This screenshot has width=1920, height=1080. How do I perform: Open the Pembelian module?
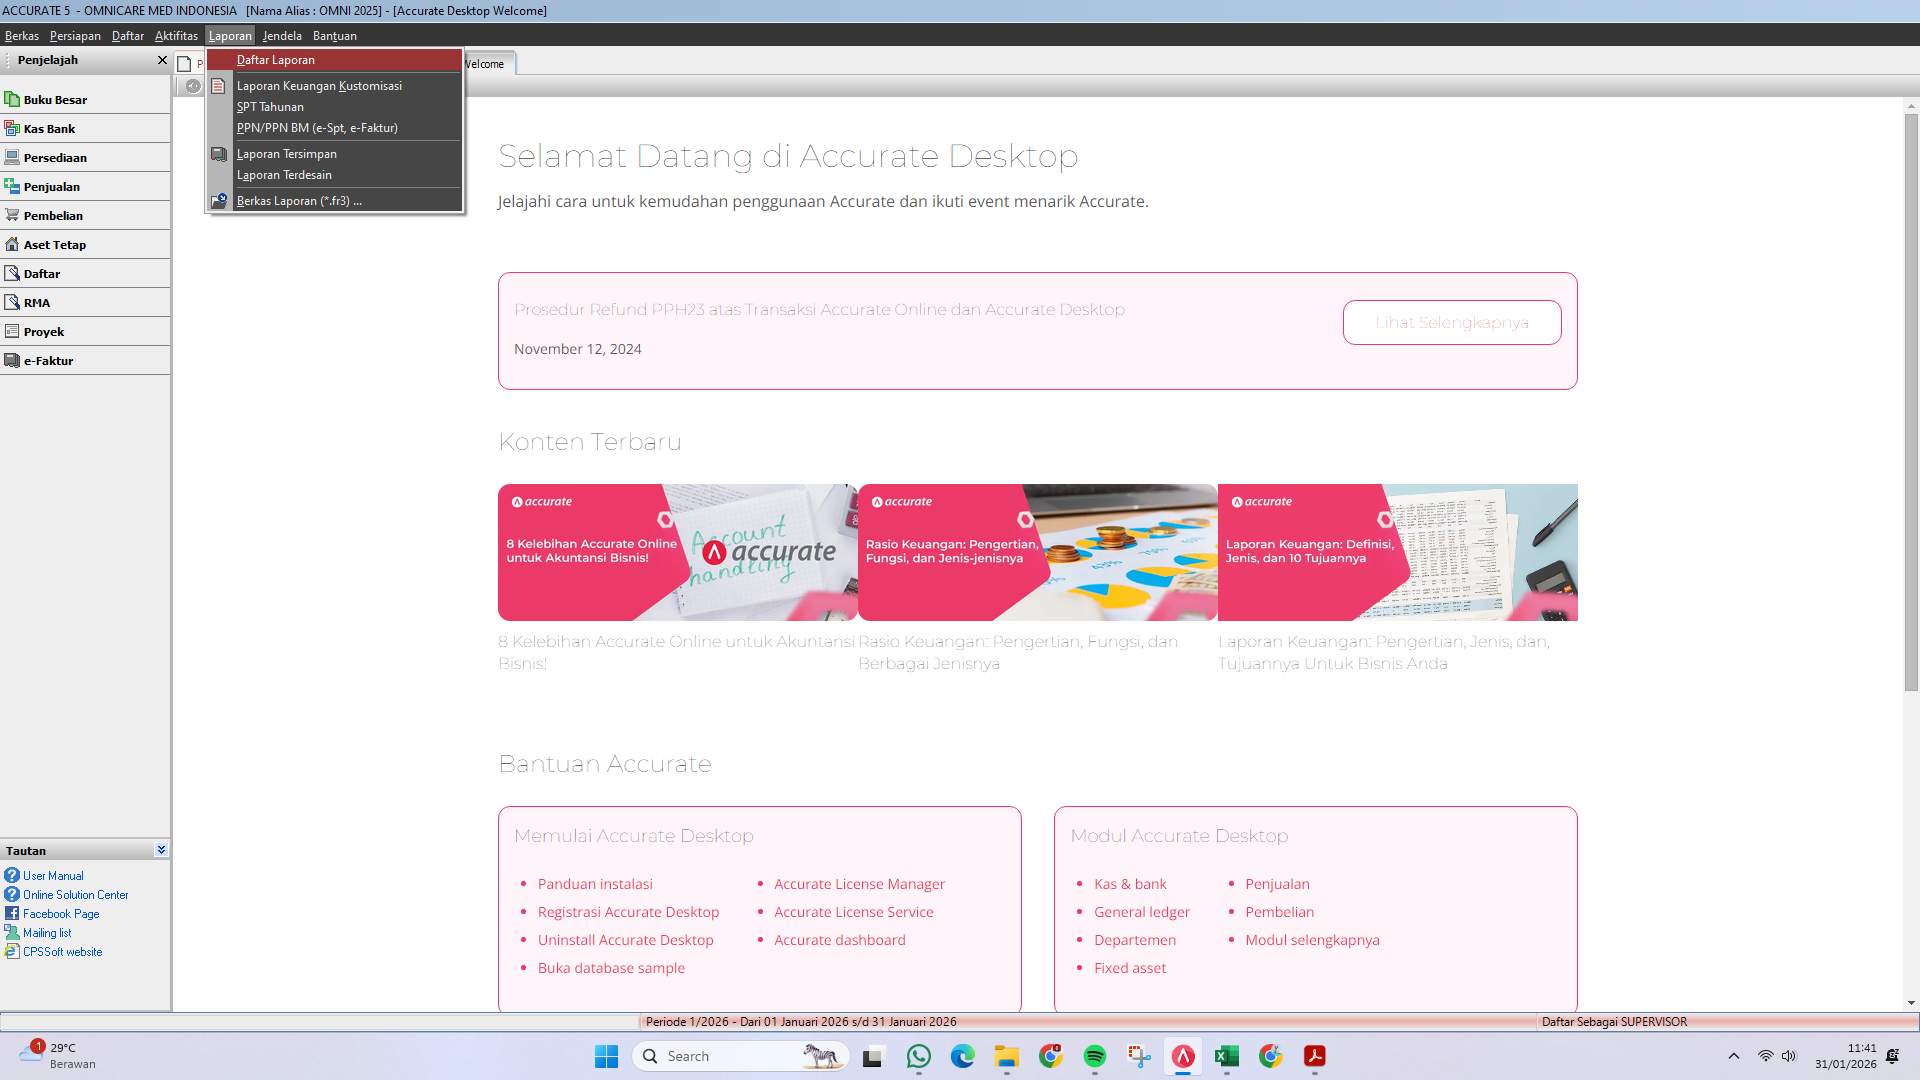(51, 215)
